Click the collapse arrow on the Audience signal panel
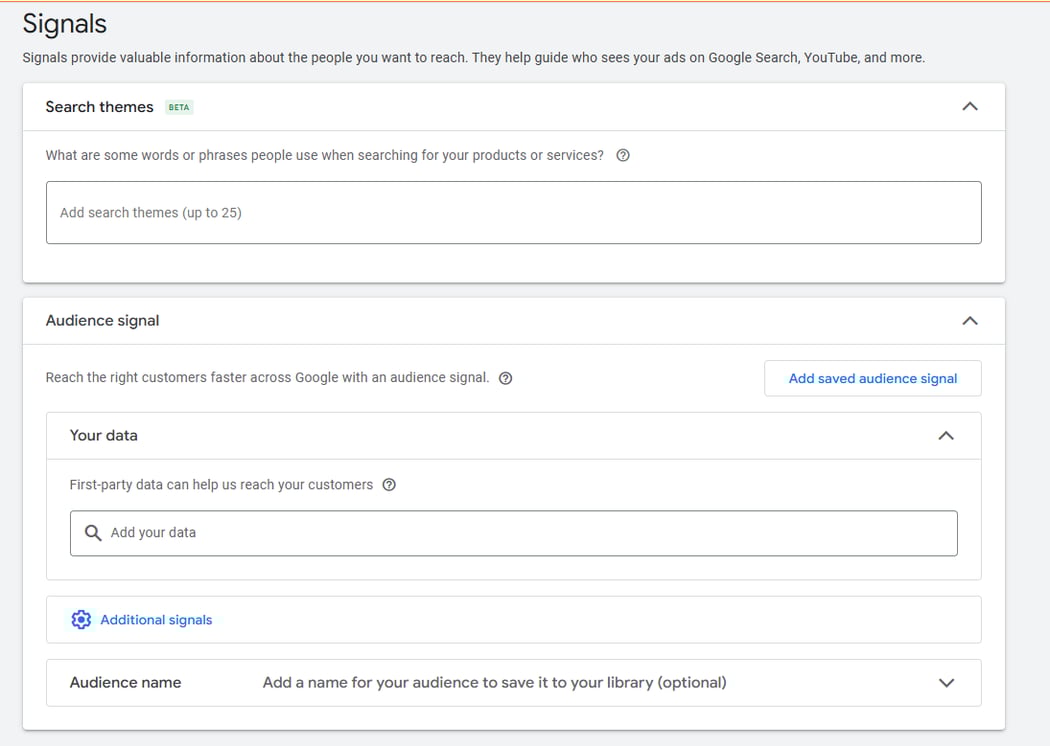The width and height of the screenshot is (1050, 746). 969,320
